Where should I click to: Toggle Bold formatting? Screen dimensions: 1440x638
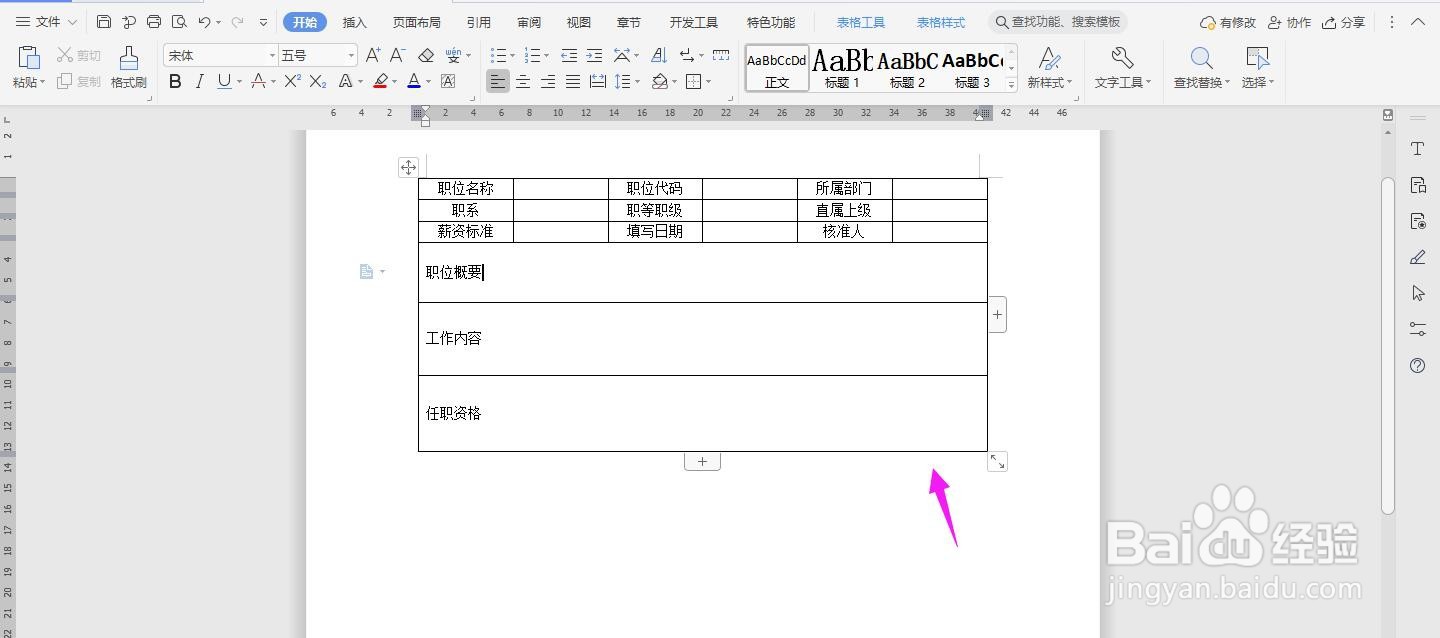tap(175, 82)
